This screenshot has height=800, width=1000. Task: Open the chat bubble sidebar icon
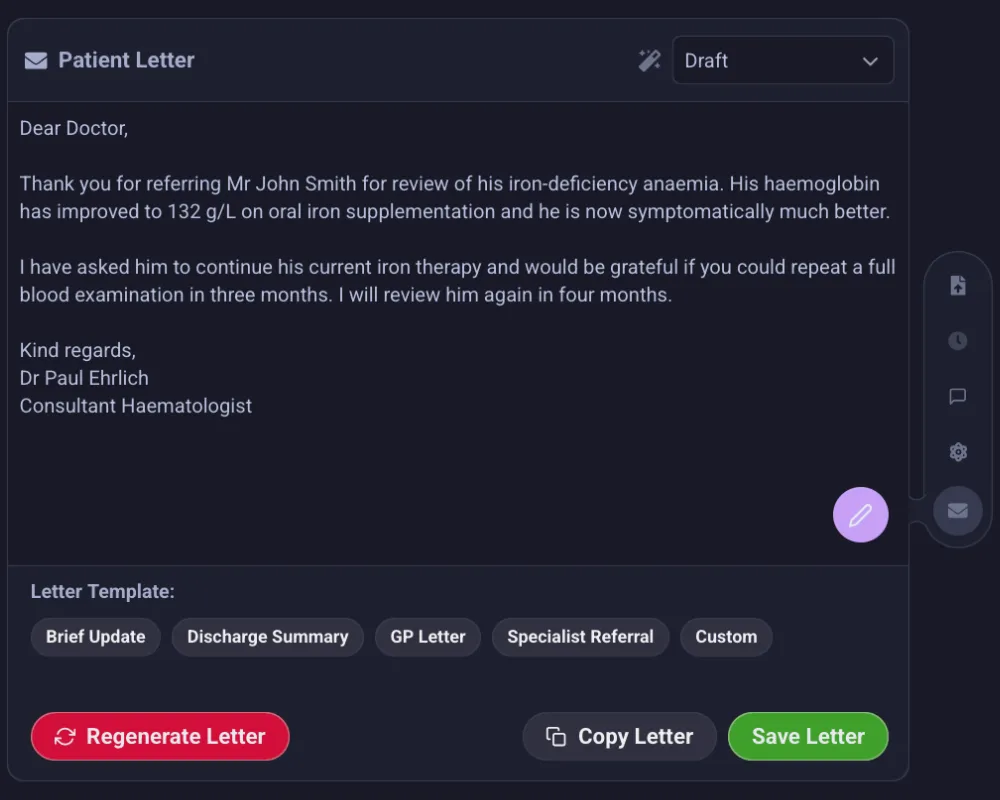click(x=957, y=396)
